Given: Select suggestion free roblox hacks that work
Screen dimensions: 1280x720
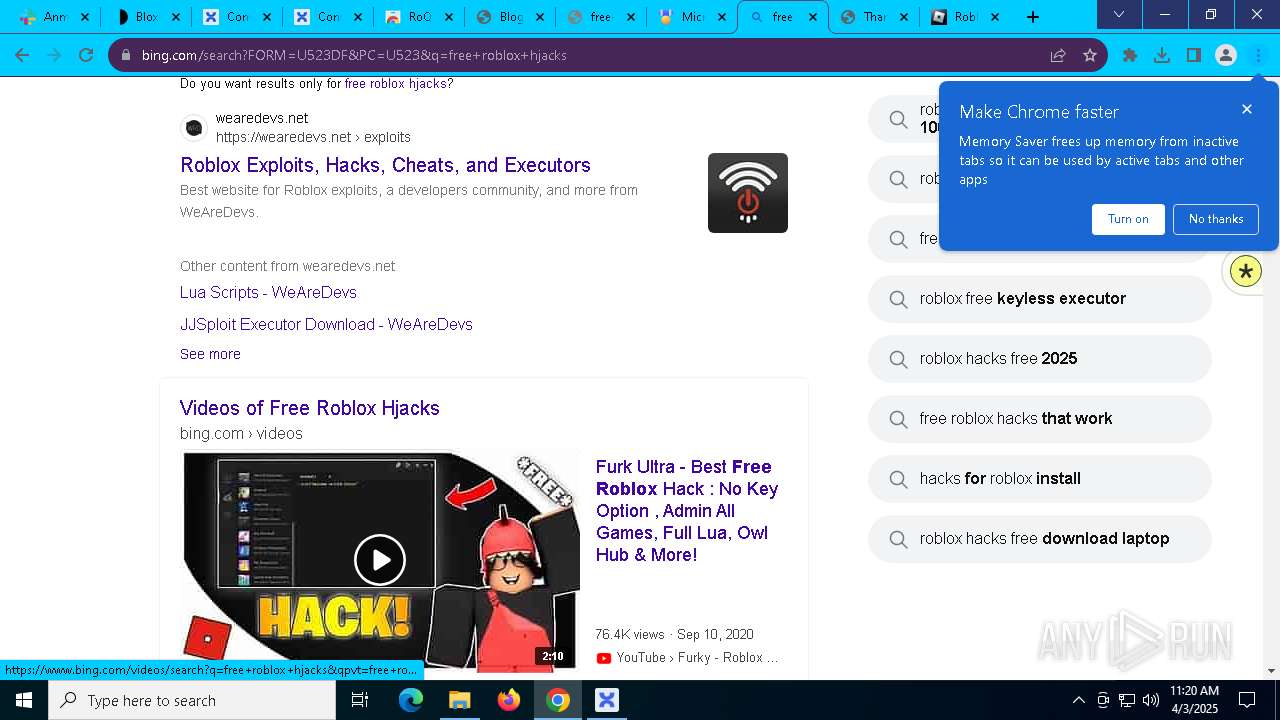Looking at the screenshot, I should point(1040,418).
